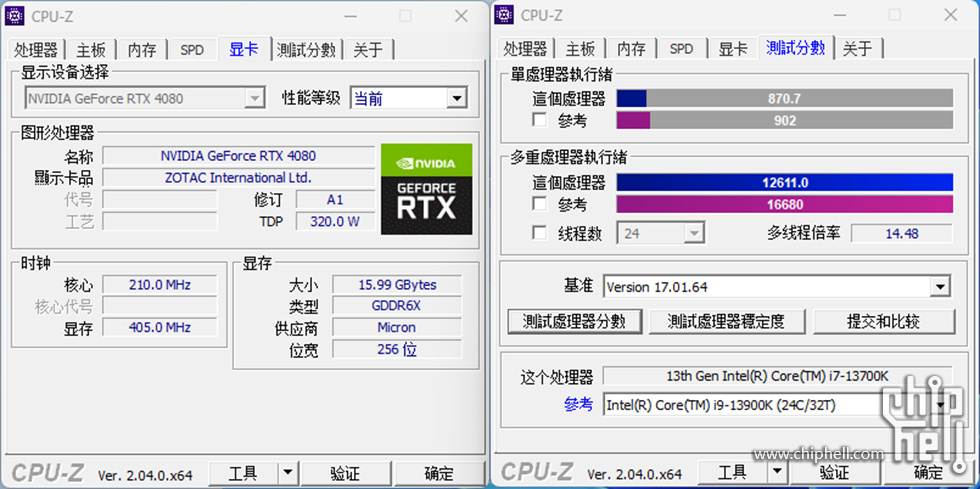The width and height of the screenshot is (980, 489).
Task: Open reference processor dropdown i9-13900K
Action: pyautogui.click(x=777, y=405)
